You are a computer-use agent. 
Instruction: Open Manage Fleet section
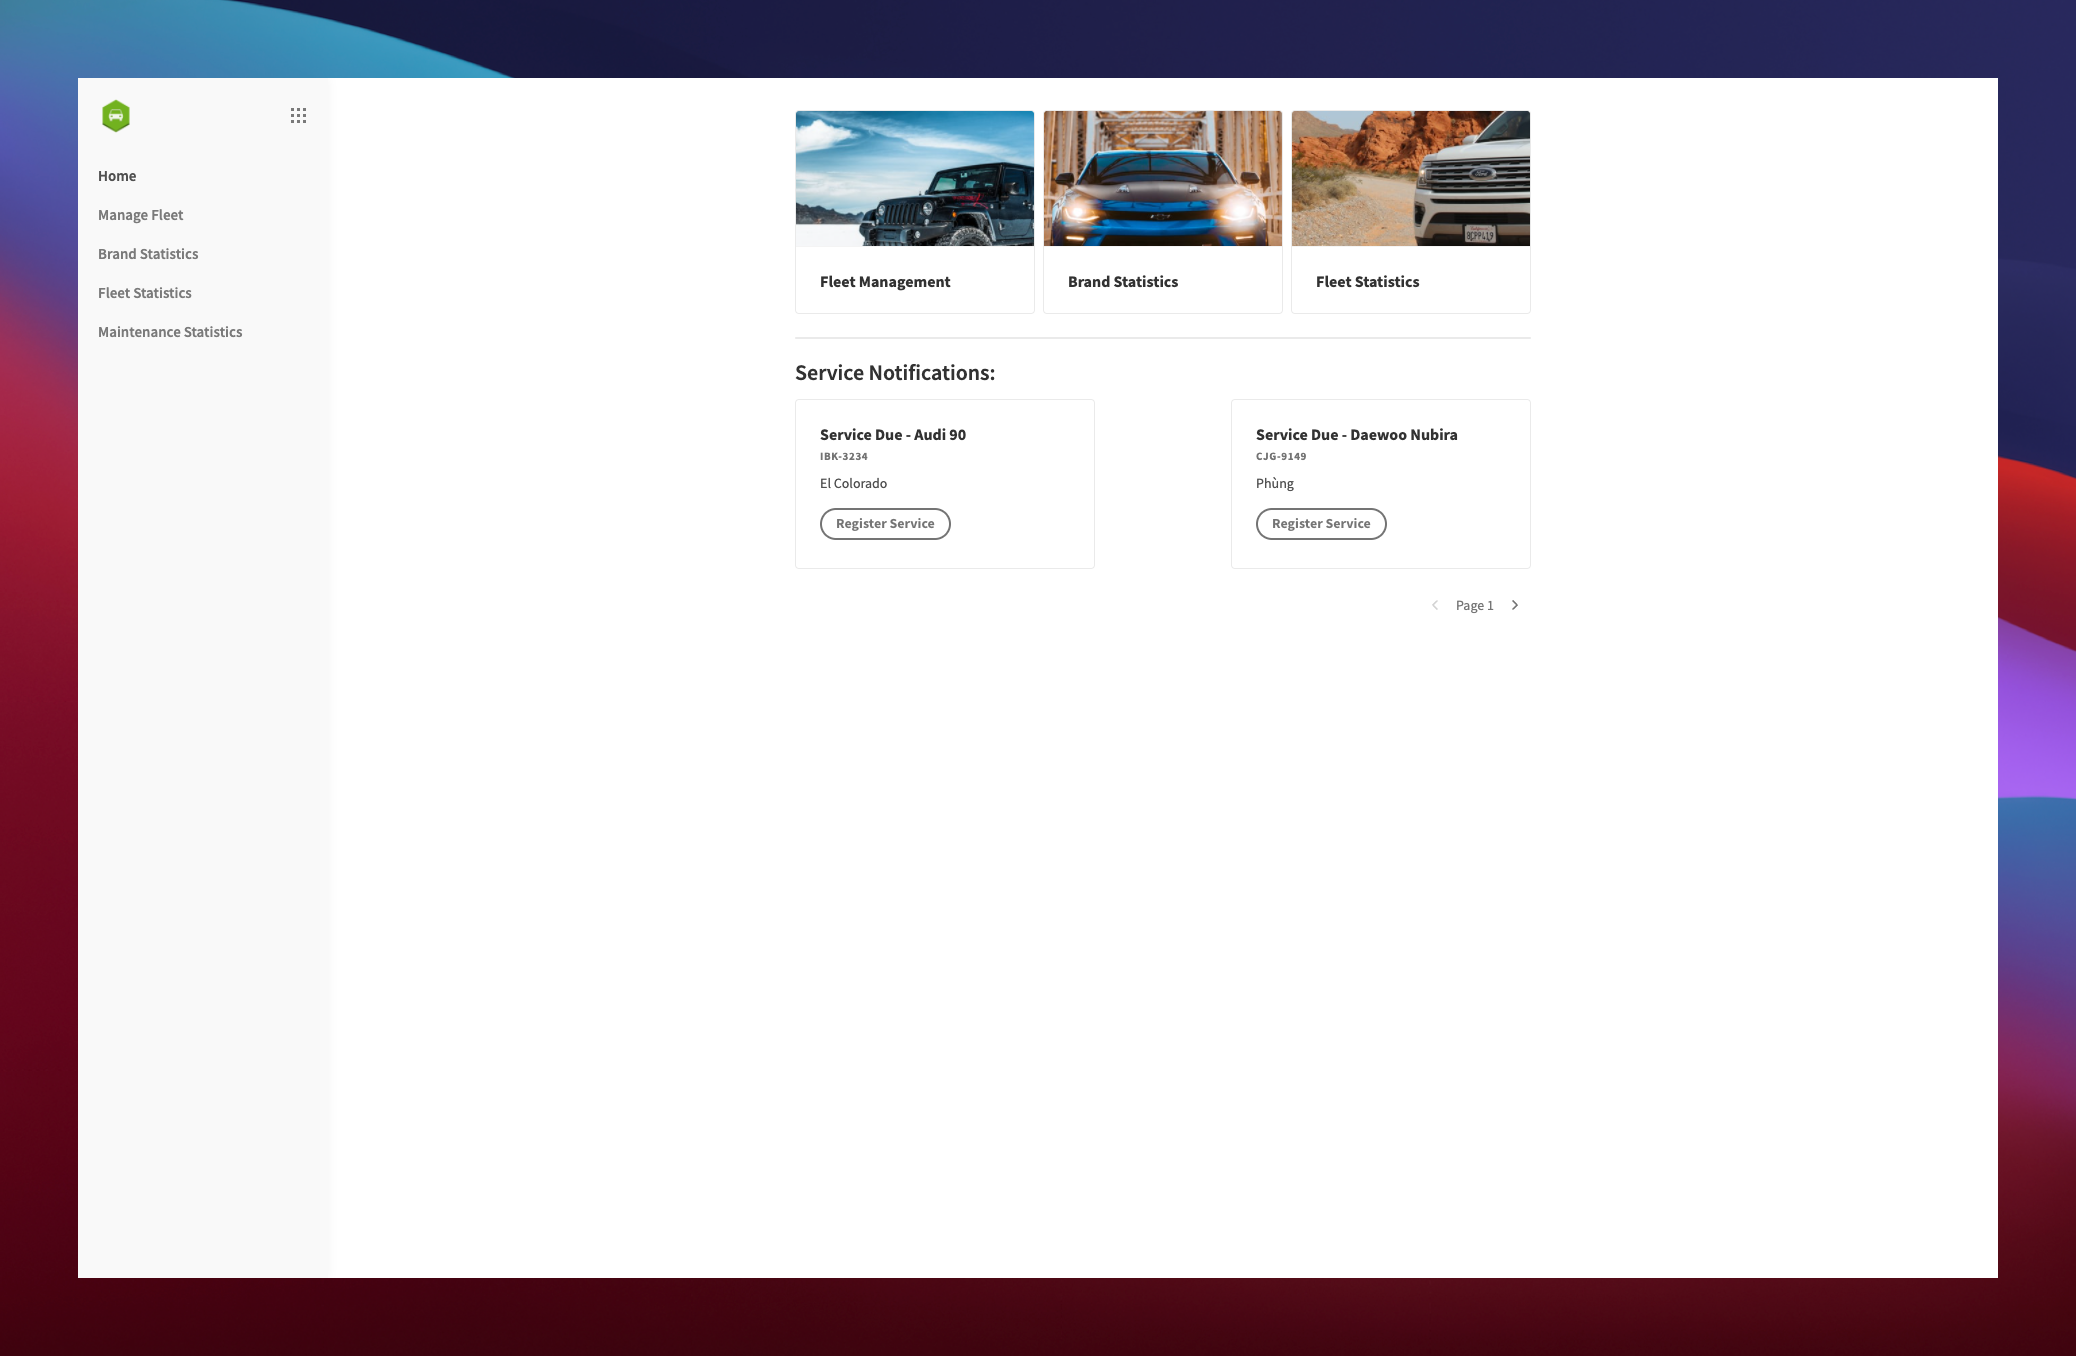click(141, 213)
